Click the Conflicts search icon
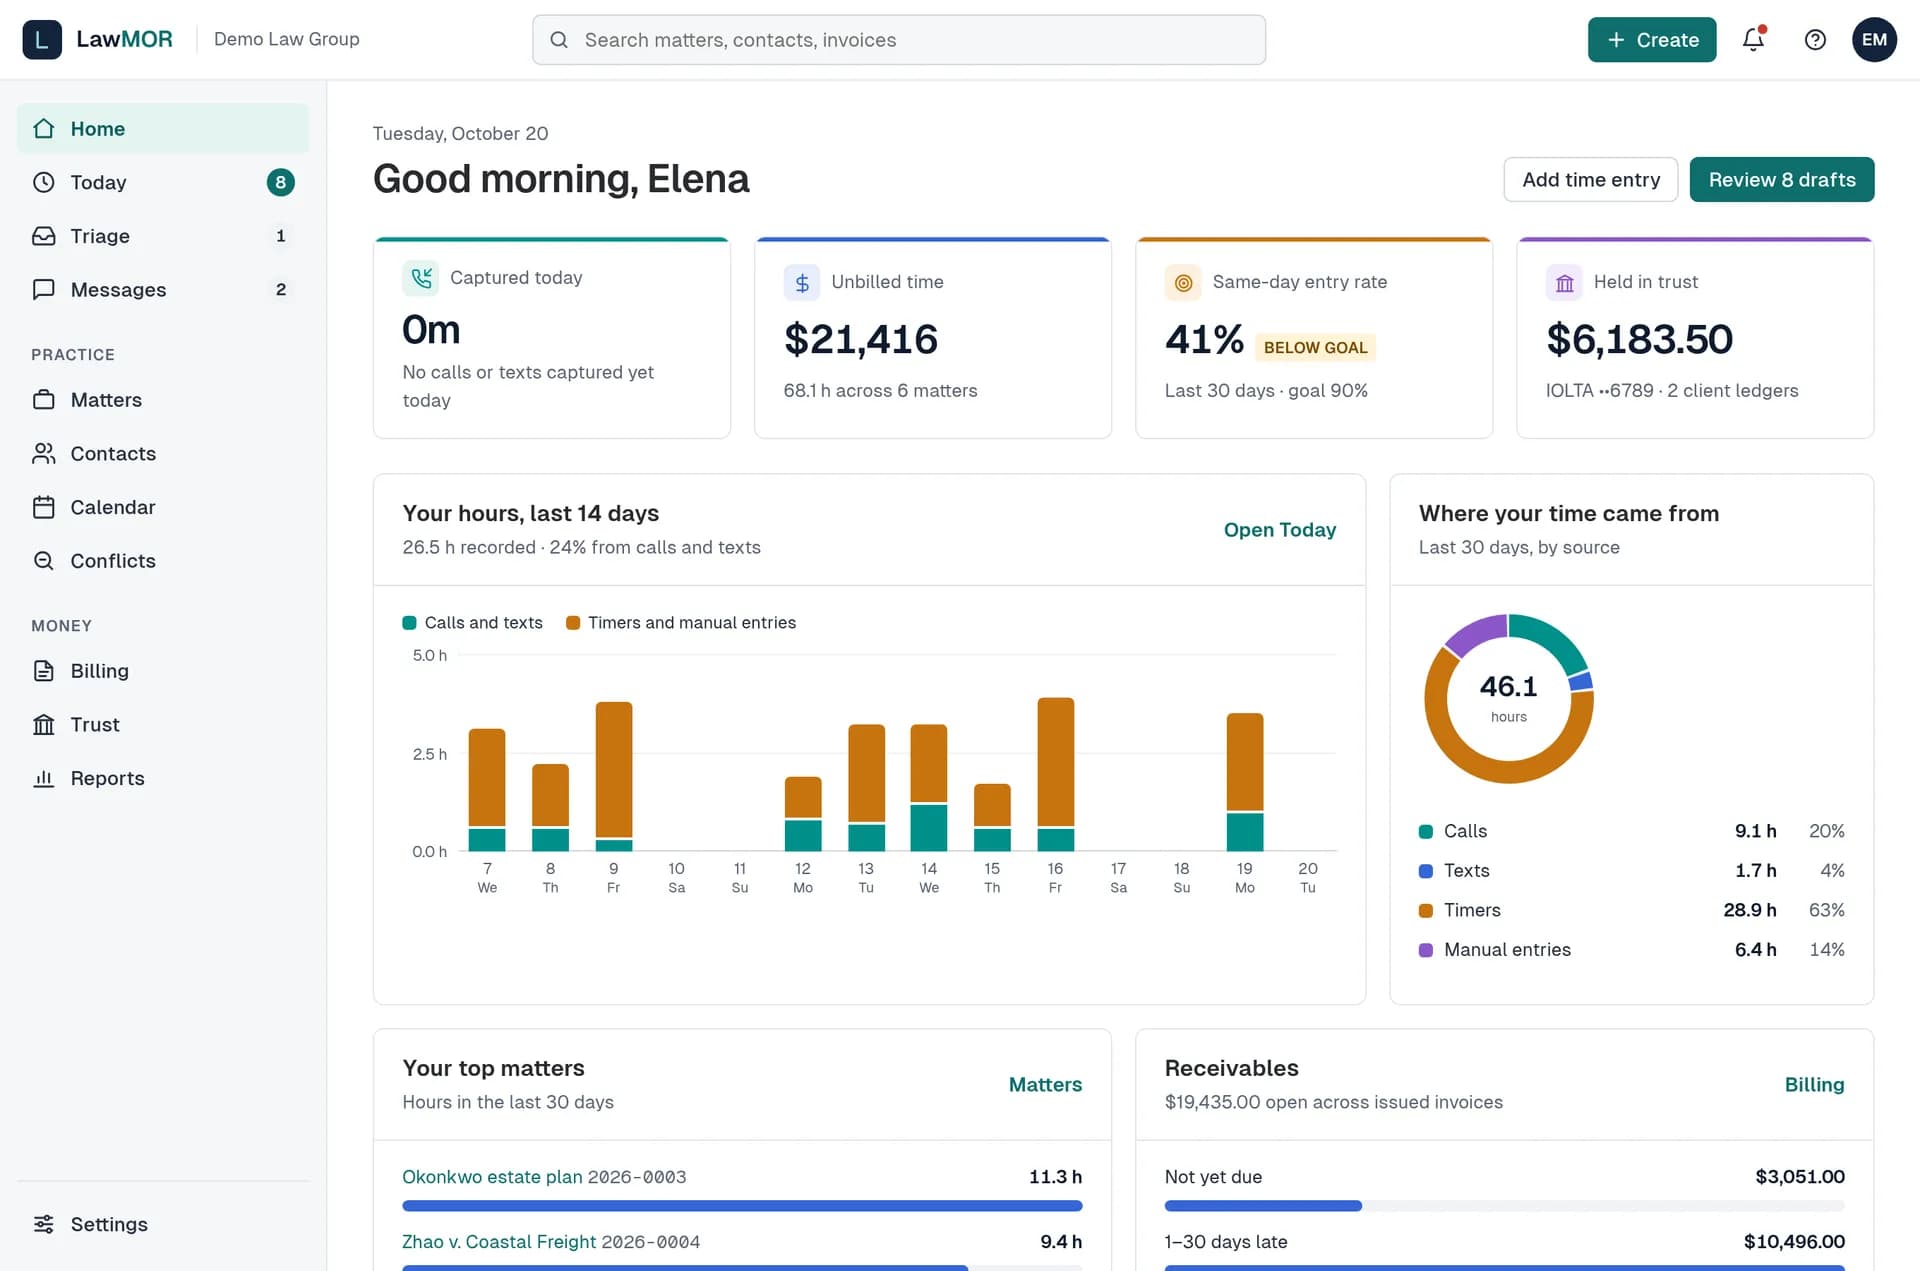 click(x=44, y=561)
